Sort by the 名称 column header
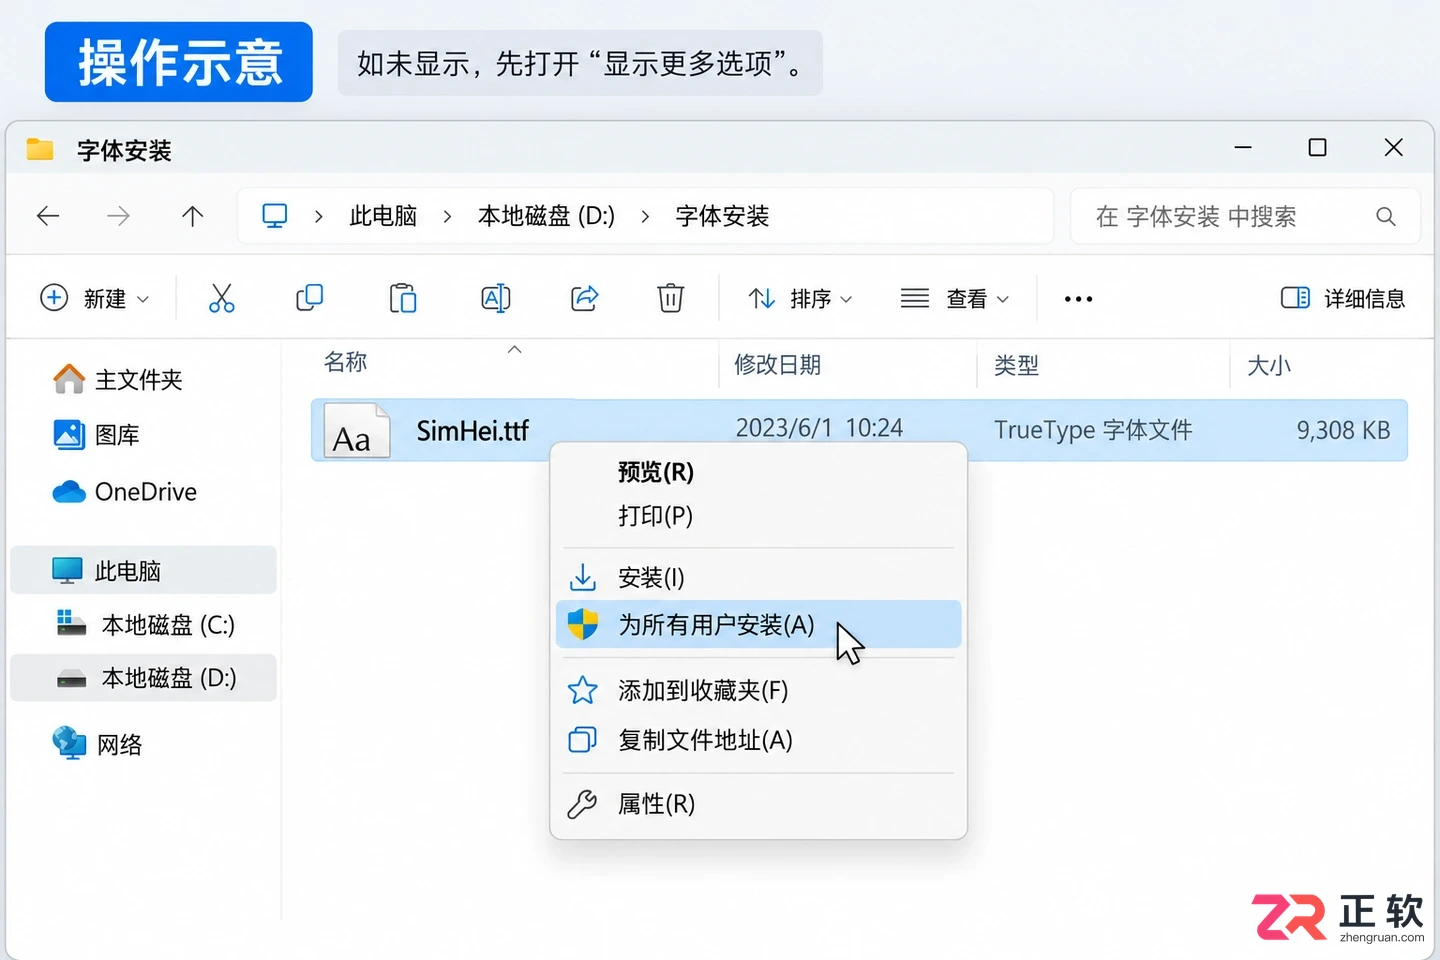 [x=346, y=362]
